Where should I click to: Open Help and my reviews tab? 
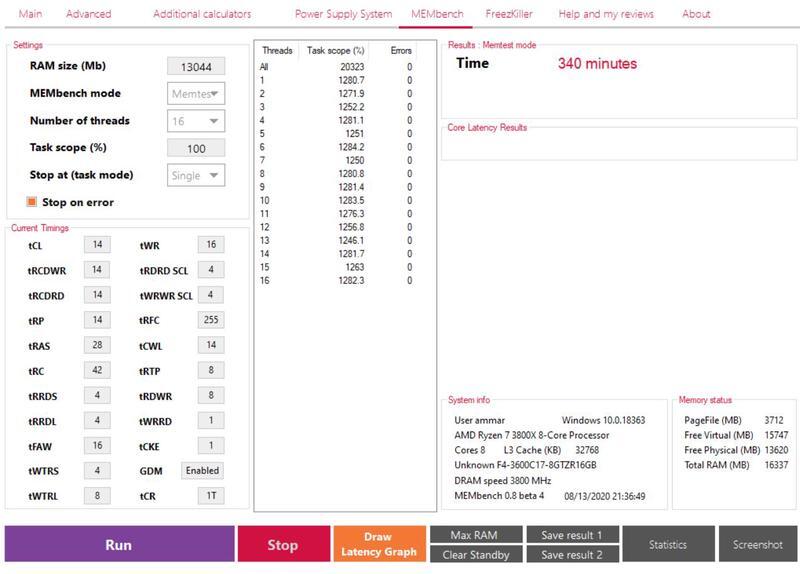tap(606, 14)
